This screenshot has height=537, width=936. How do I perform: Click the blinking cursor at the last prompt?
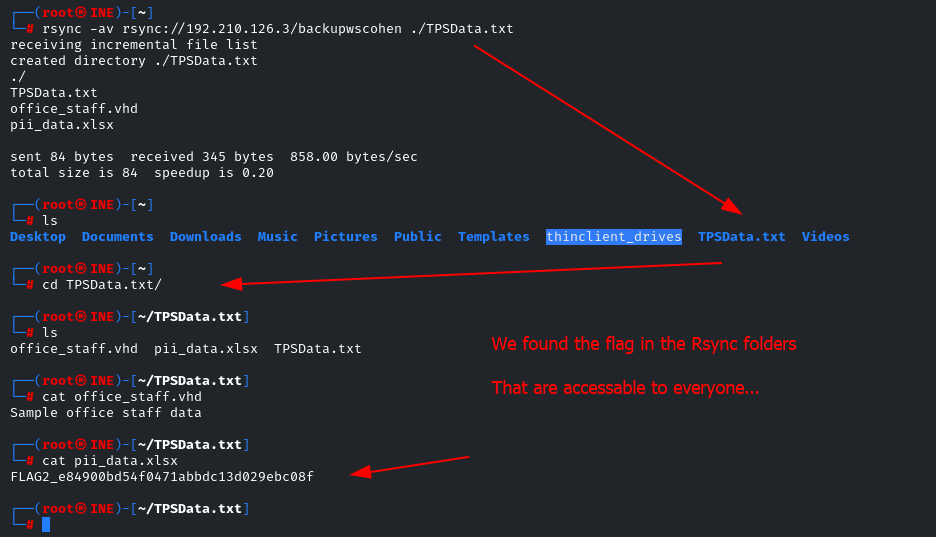click(x=46, y=524)
